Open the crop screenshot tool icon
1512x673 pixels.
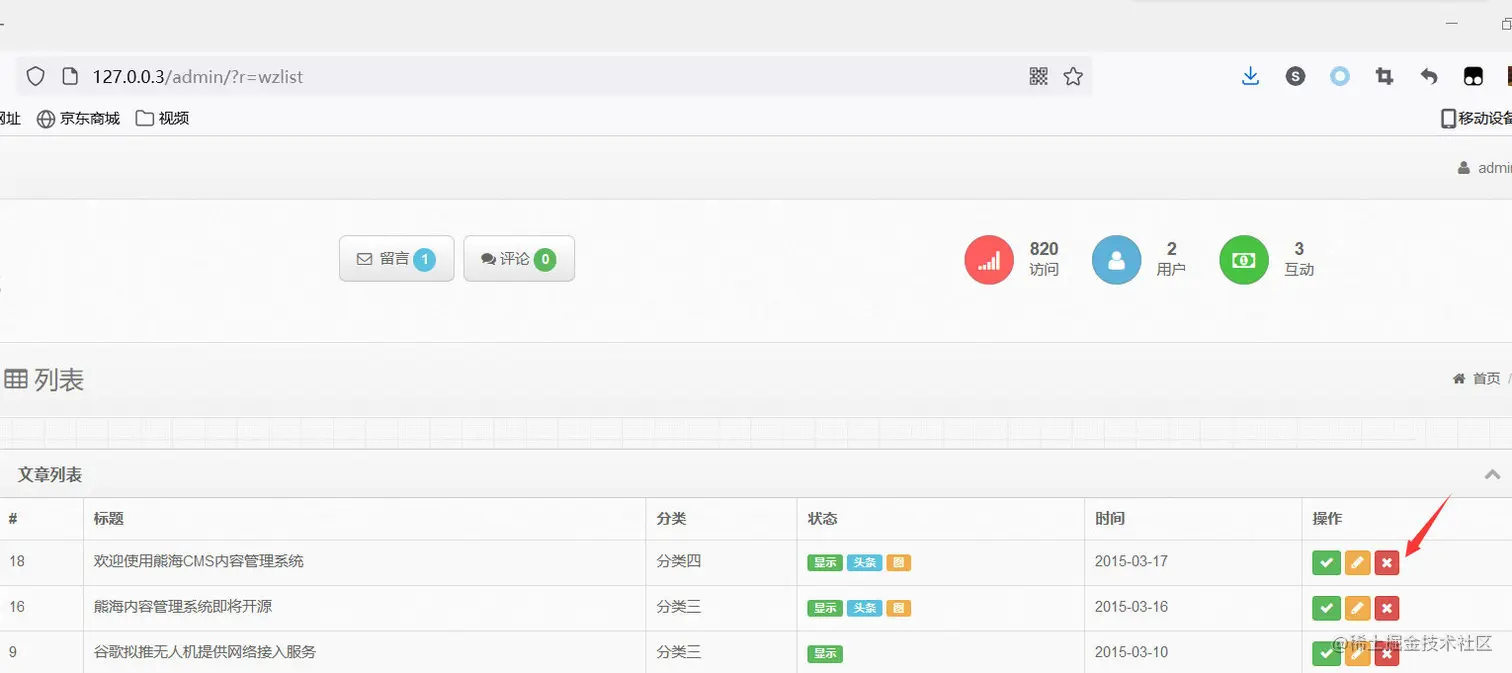(1385, 76)
